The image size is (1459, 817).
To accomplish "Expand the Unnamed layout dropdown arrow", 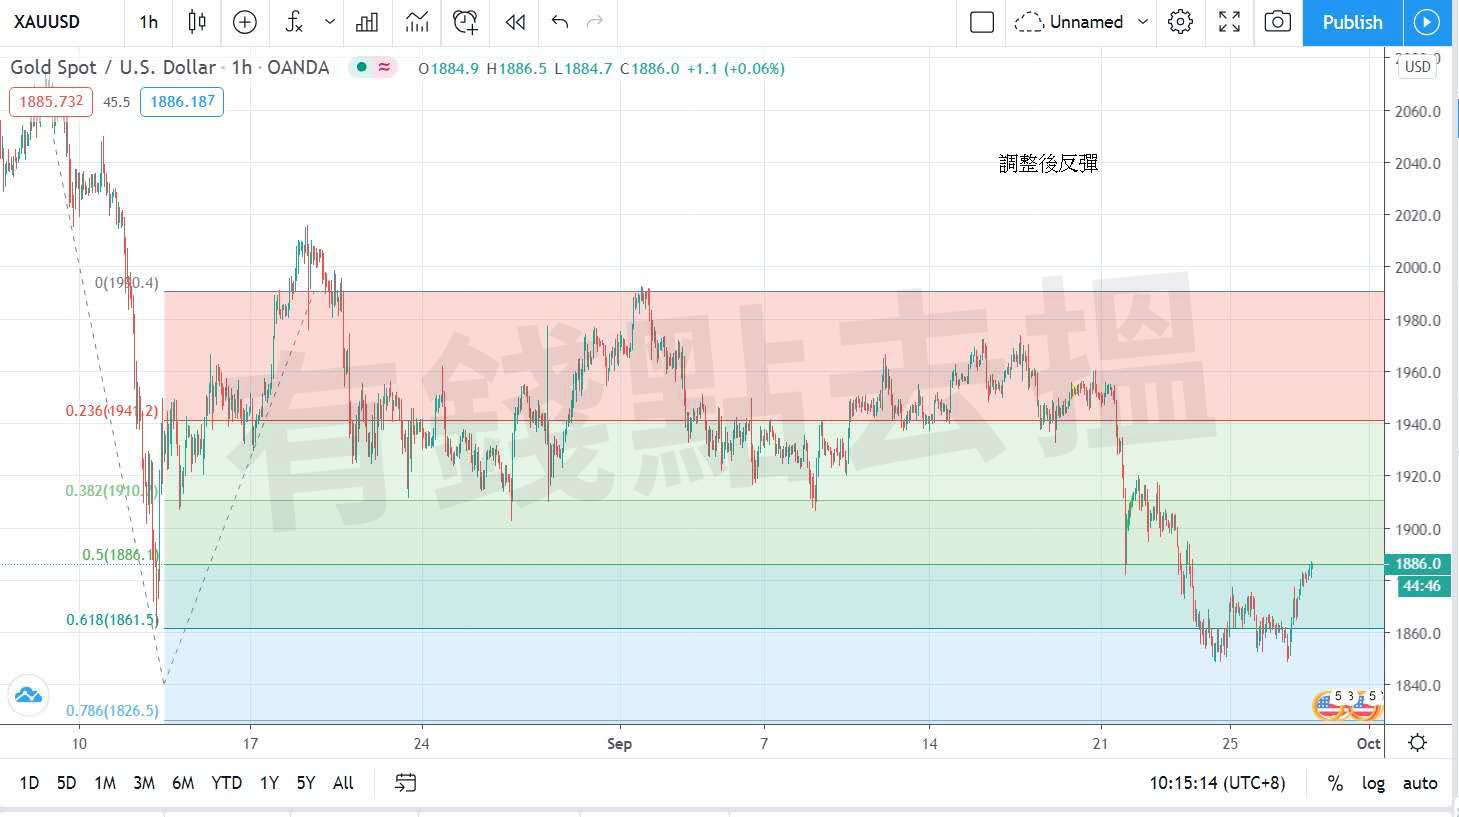I will (x=1143, y=22).
